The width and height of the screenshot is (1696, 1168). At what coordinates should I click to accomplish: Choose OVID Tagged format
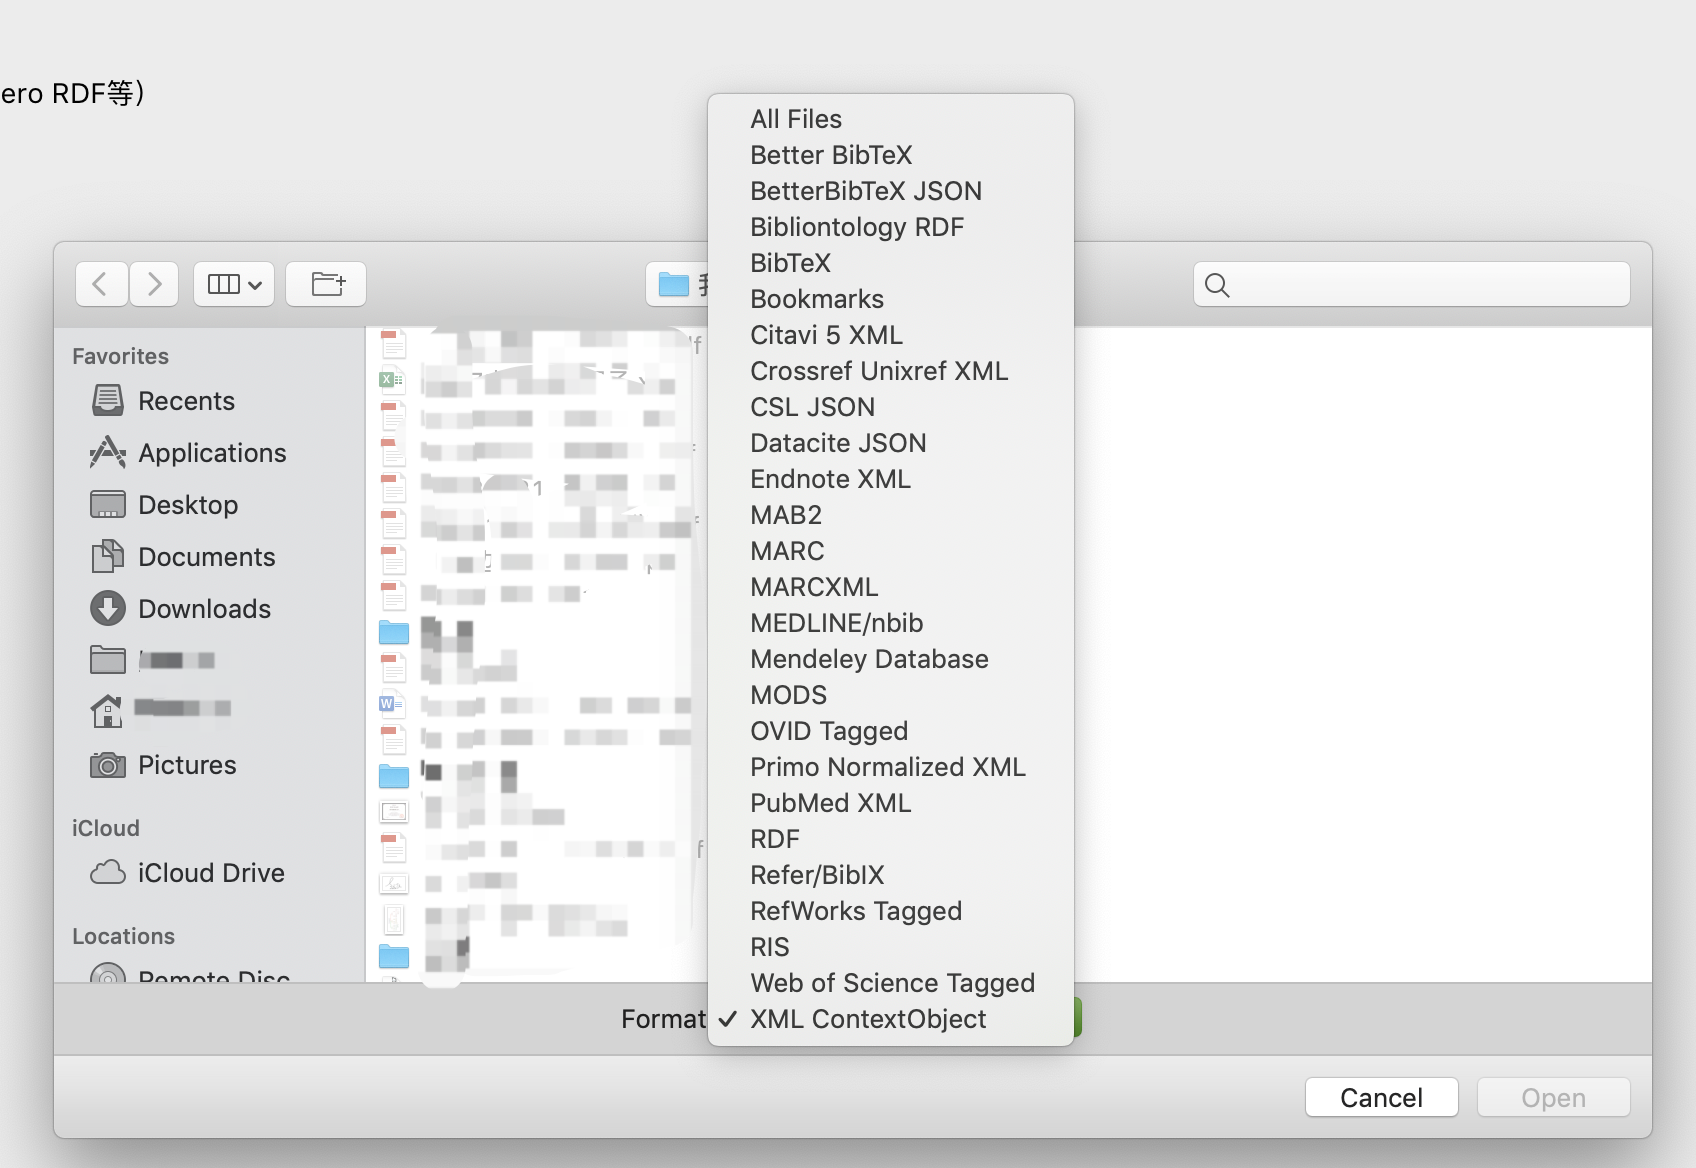[891, 731]
